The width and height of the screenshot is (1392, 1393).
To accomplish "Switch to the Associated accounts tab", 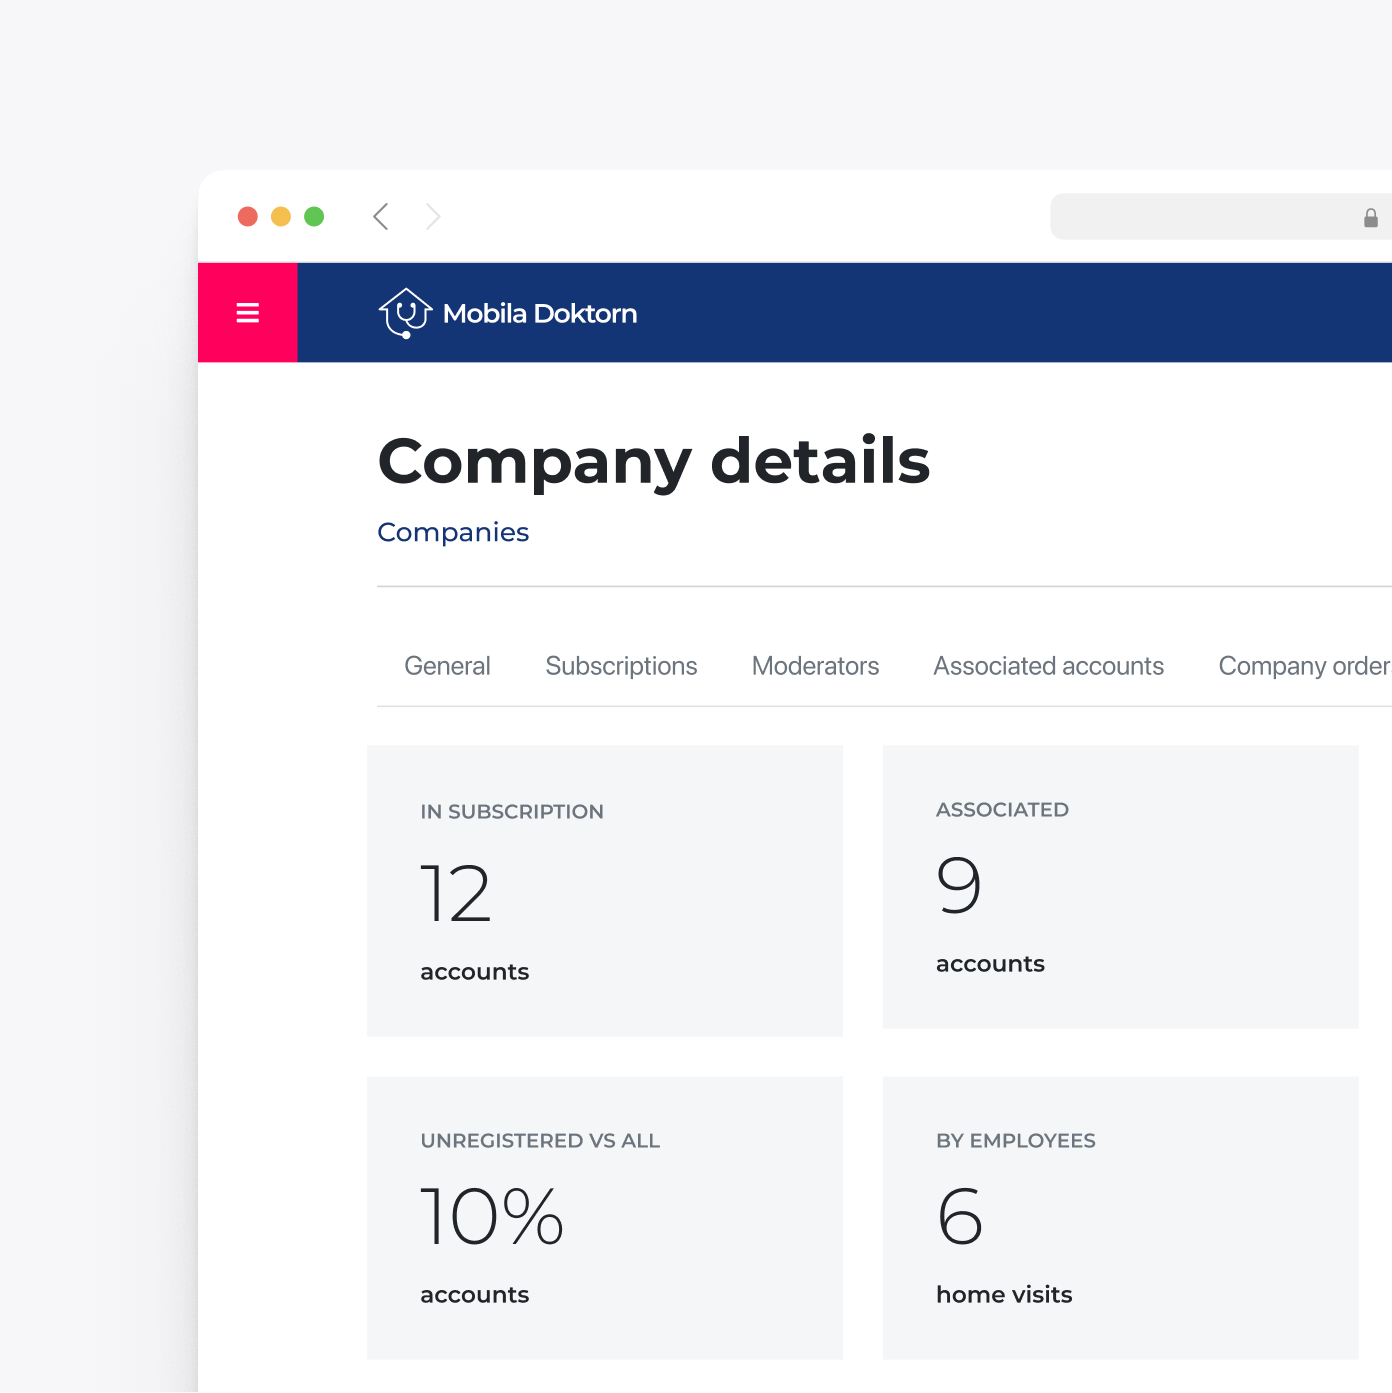I will [x=1048, y=666].
